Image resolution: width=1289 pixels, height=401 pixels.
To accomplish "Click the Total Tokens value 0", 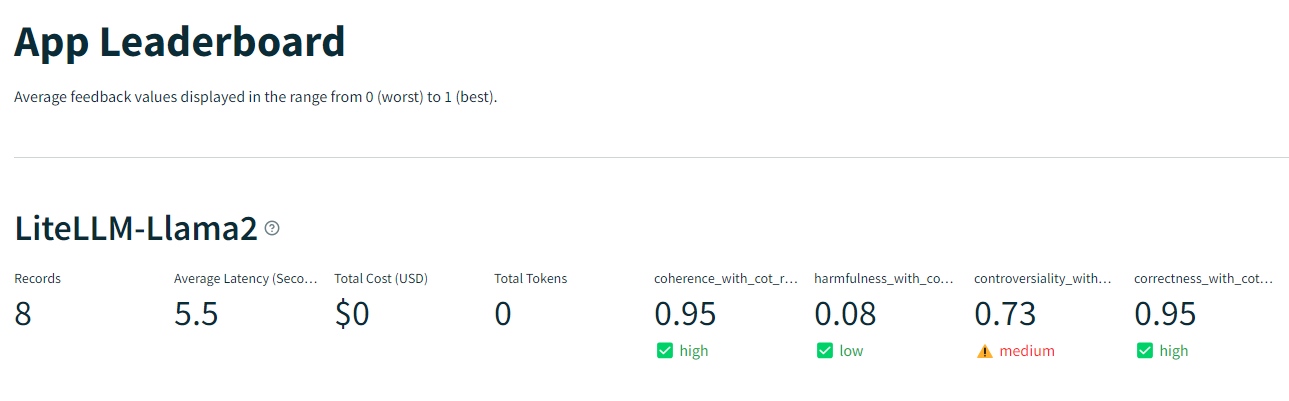I will click(503, 314).
